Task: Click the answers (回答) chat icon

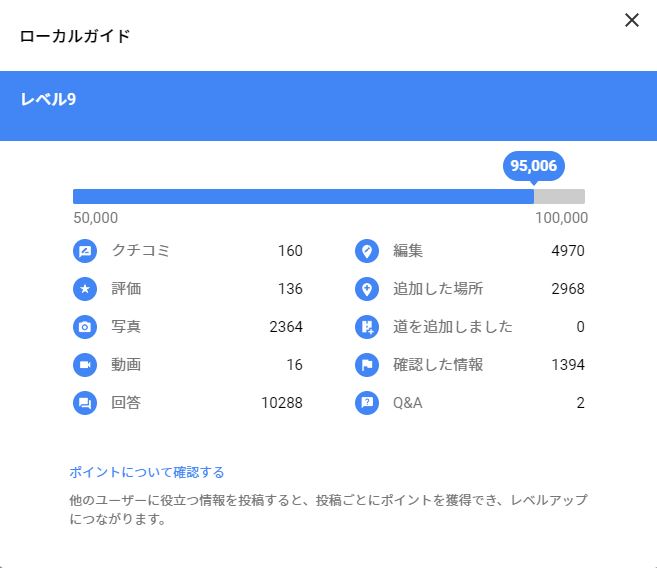Action: [85, 403]
